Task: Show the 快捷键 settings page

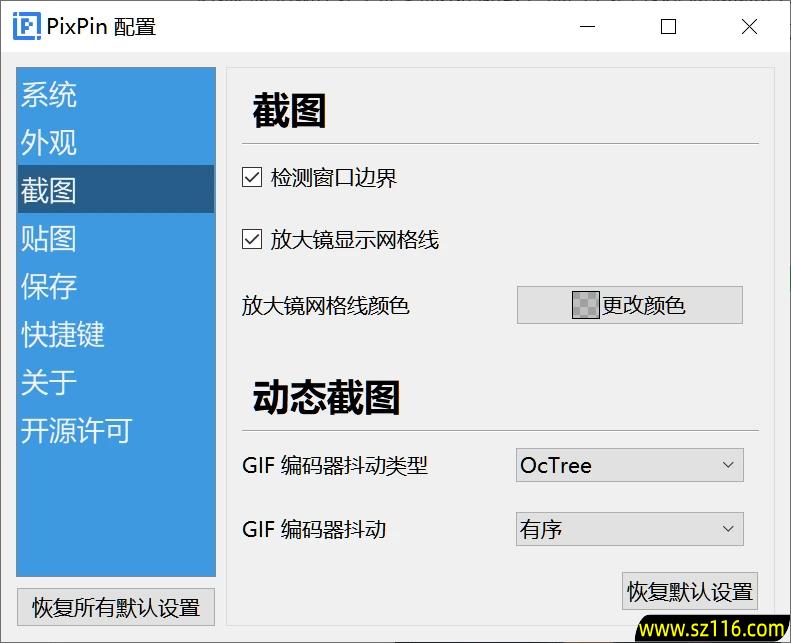Action: [63, 334]
